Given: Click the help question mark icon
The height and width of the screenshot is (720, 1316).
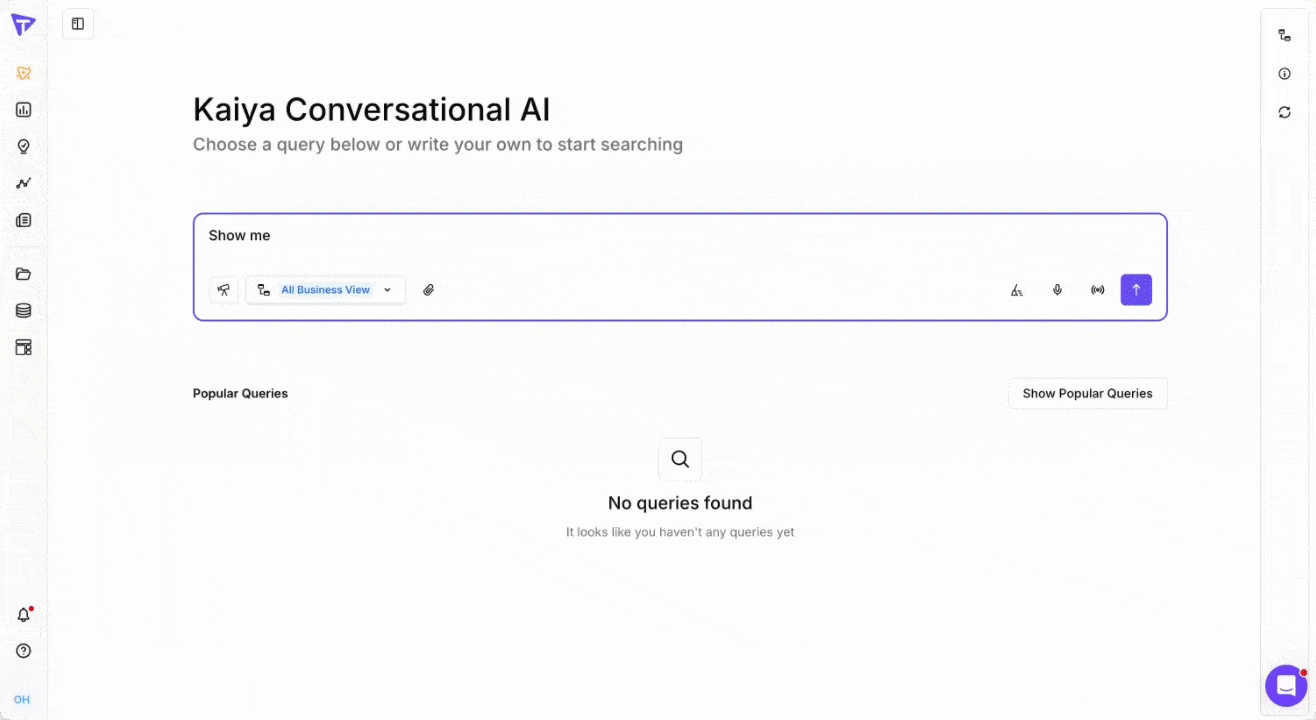Looking at the screenshot, I should click(24, 651).
